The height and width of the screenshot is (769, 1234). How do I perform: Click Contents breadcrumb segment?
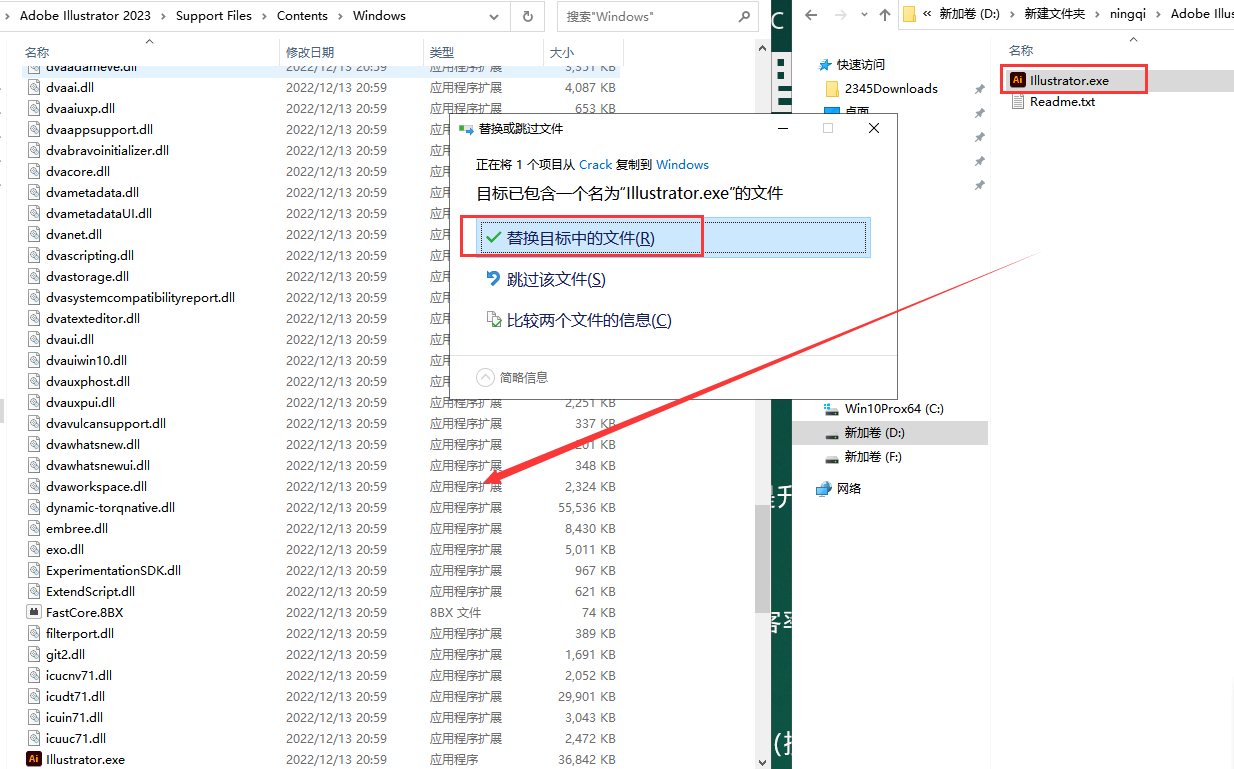pyautogui.click(x=302, y=16)
